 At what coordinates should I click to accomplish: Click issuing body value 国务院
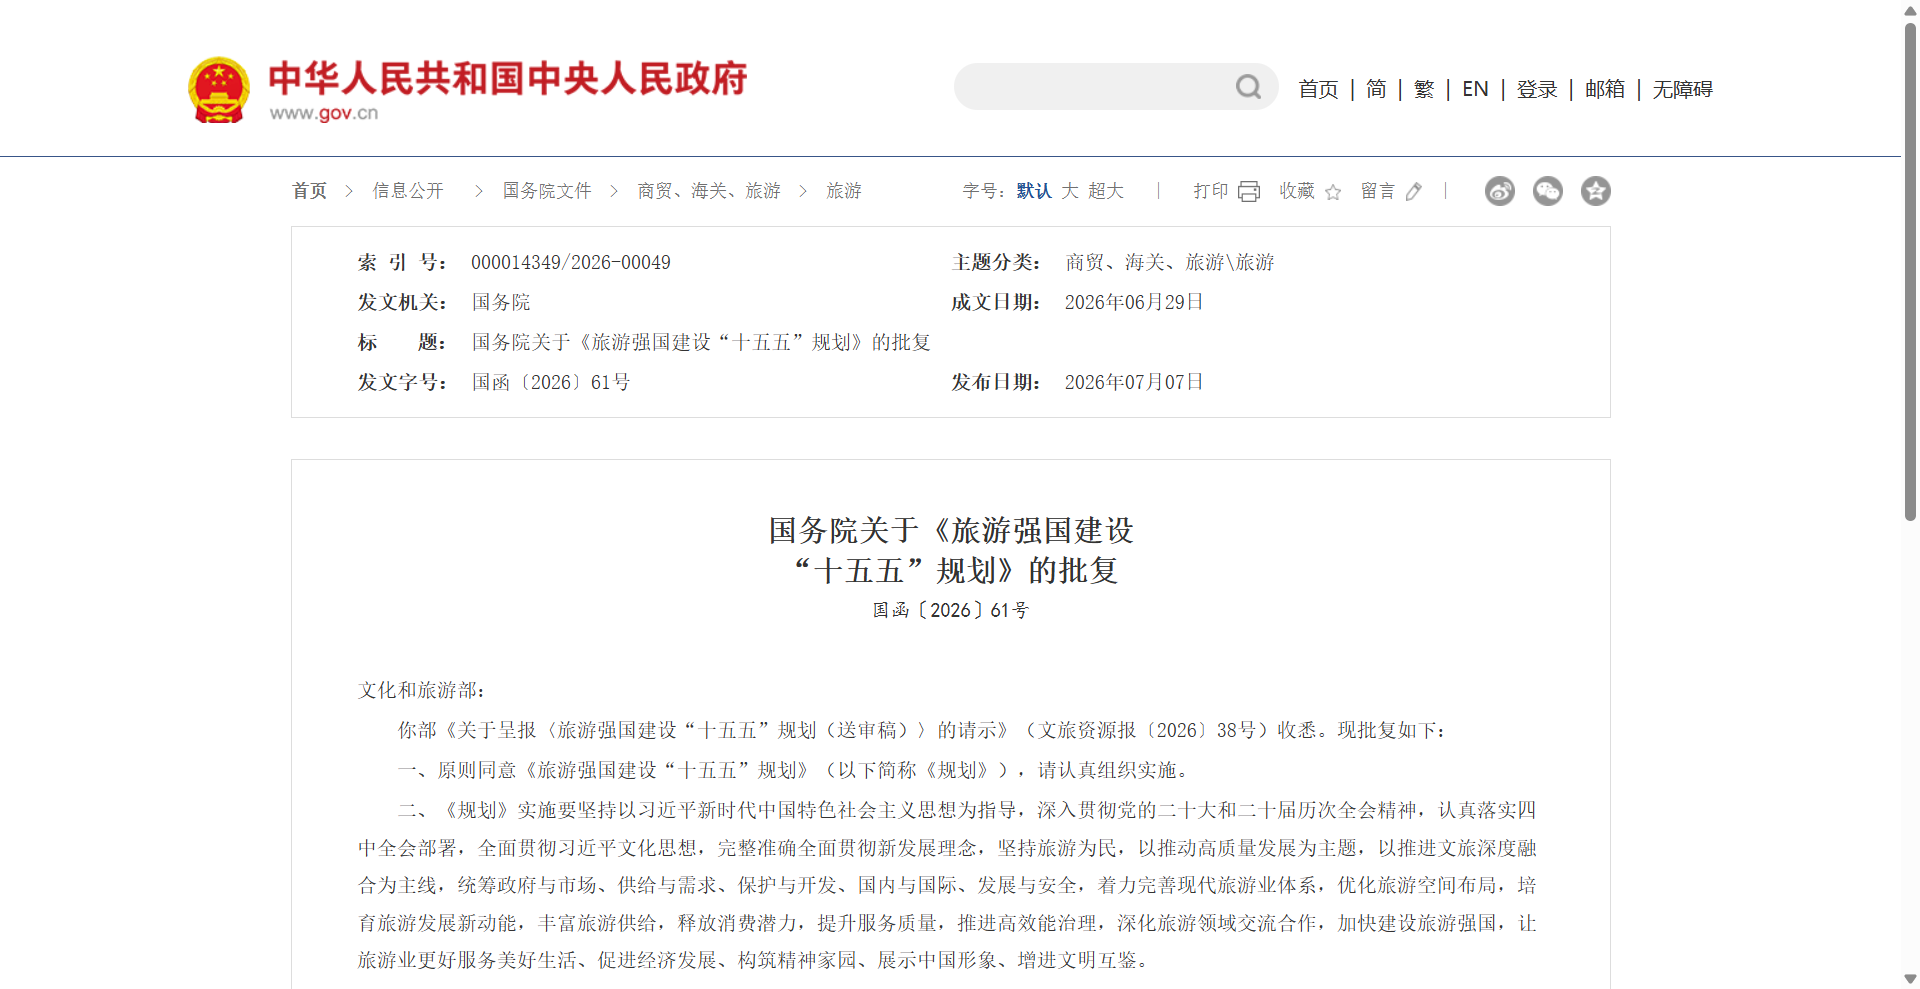(x=501, y=302)
